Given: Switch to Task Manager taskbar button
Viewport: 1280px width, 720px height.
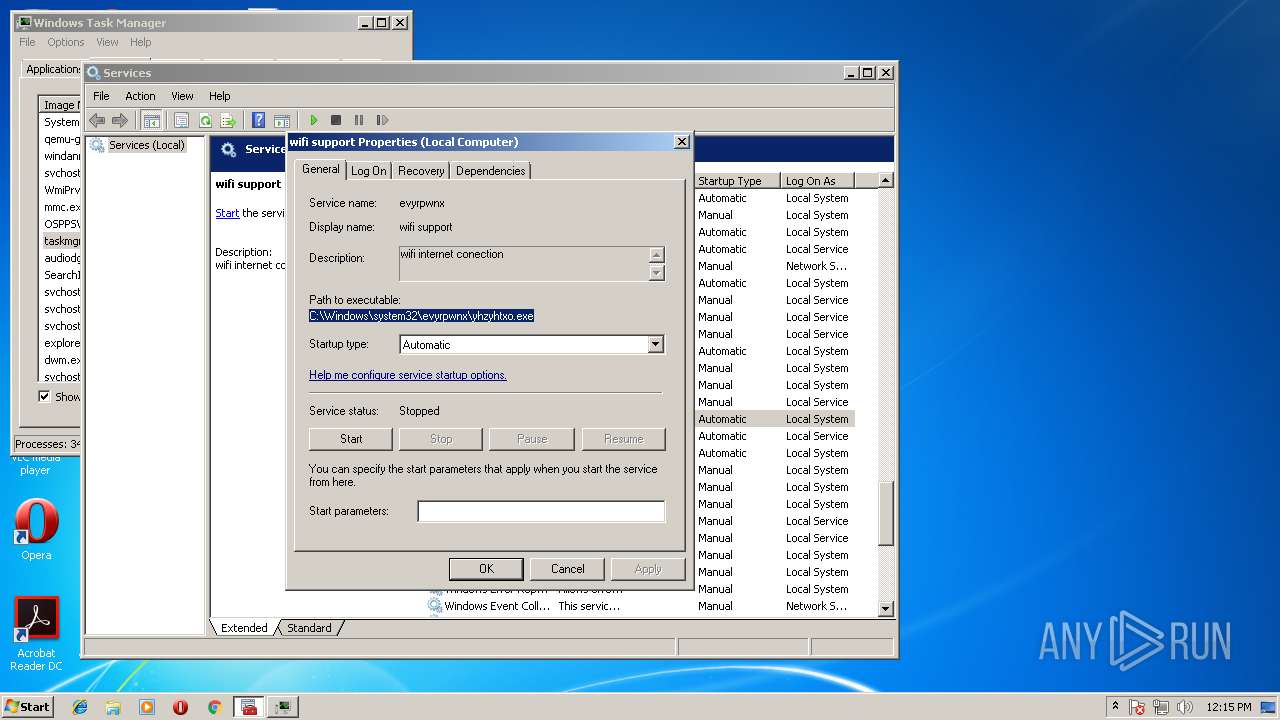Looking at the screenshot, I should pyautogui.click(x=283, y=707).
